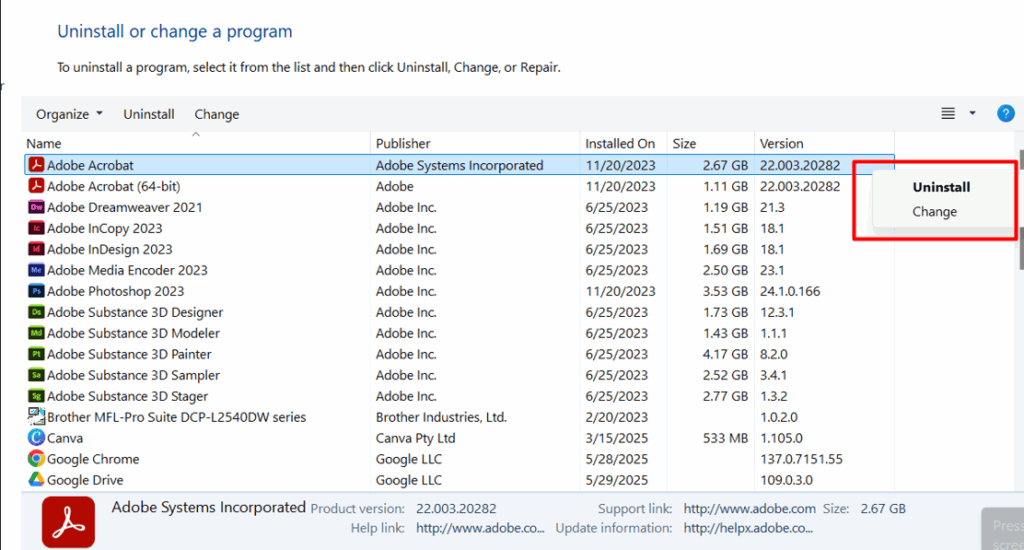Click the 533 MB size cell
This screenshot has width=1024, height=550.
pyautogui.click(x=725, y=438)
